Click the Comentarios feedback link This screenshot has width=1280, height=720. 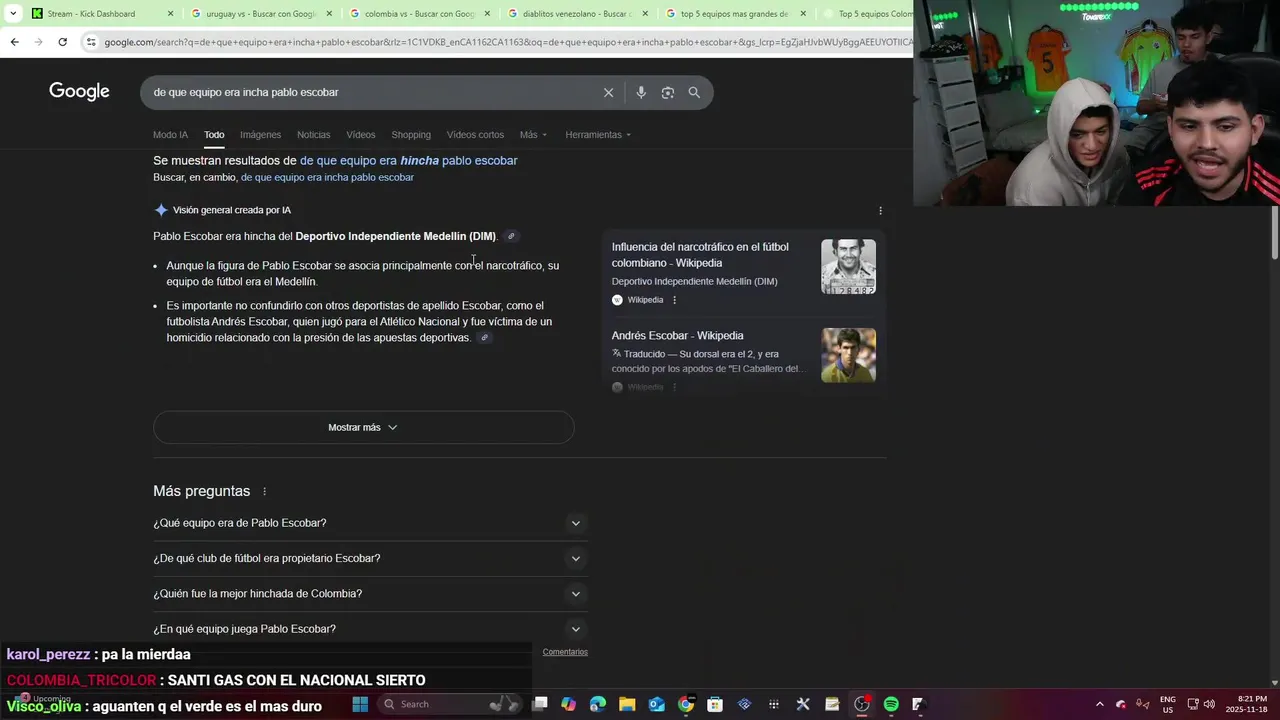pos(565,652)
